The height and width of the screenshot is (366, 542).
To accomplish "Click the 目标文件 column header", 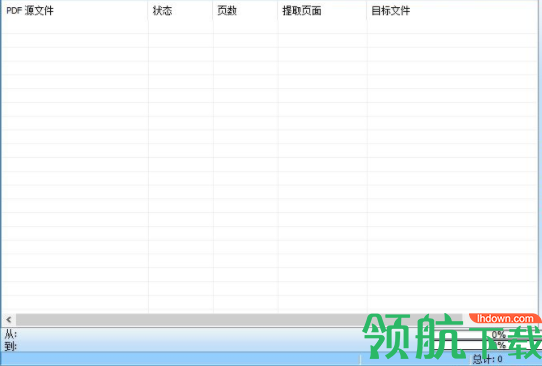I will click(452, 10).
